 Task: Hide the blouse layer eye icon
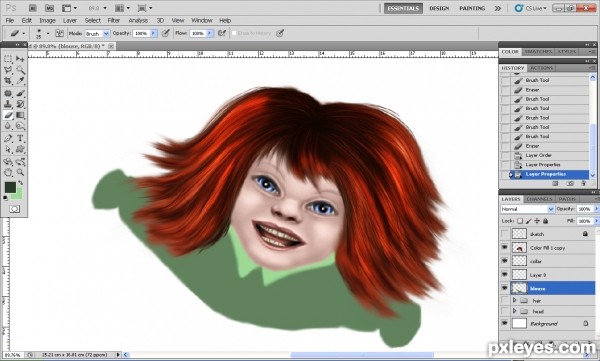pos(505,288)
